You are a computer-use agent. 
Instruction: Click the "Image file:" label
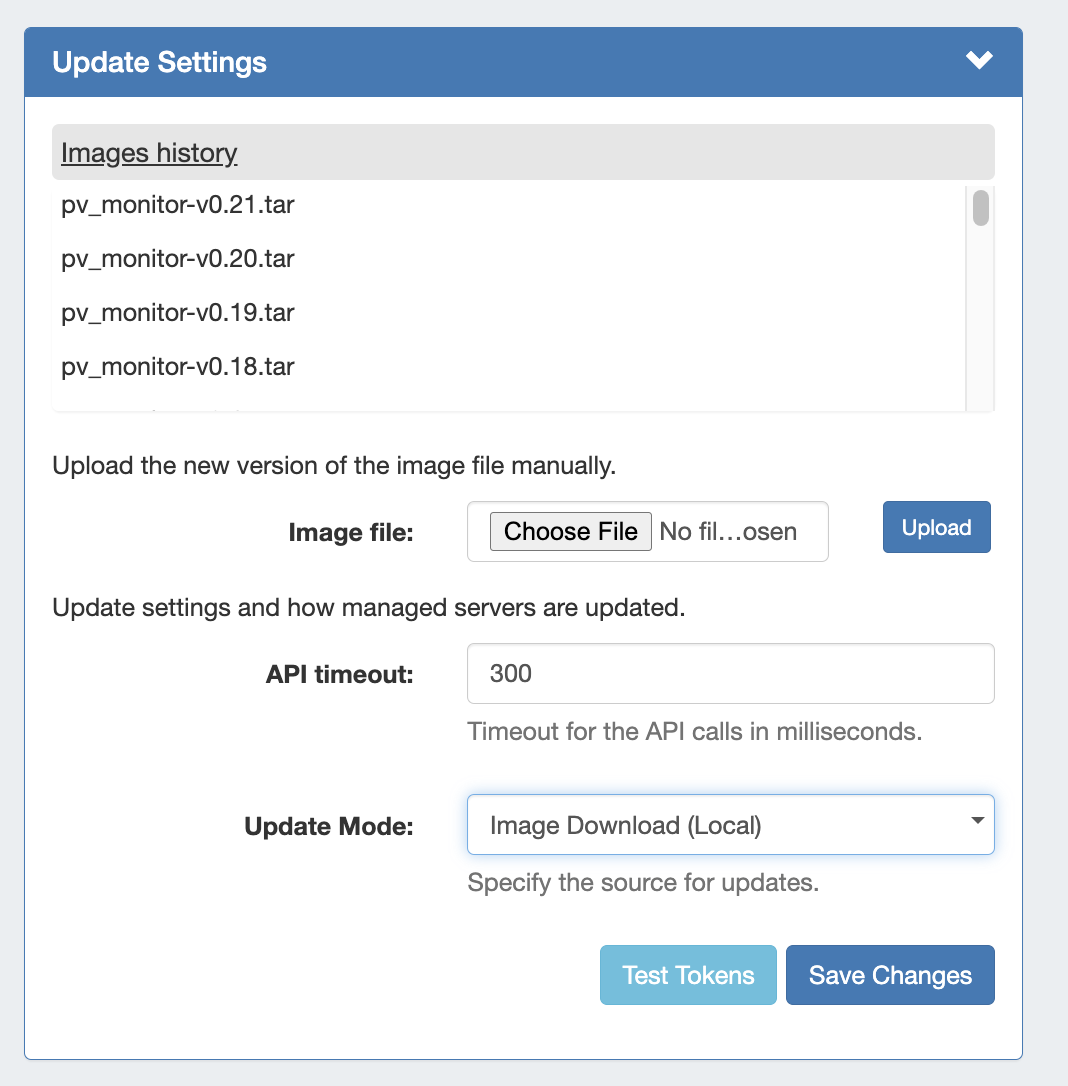pyautogui.click(x=350, y=533)
